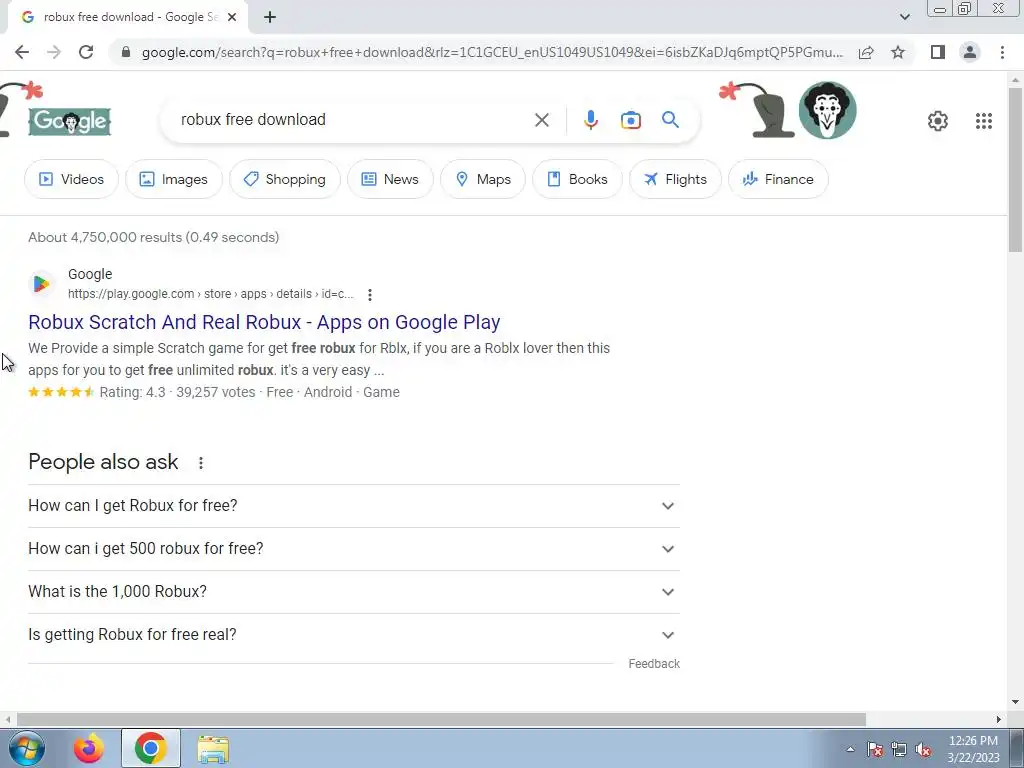Click the doodle portrait avatar
The image size is (1024, 768).
(x=827, y=110)
